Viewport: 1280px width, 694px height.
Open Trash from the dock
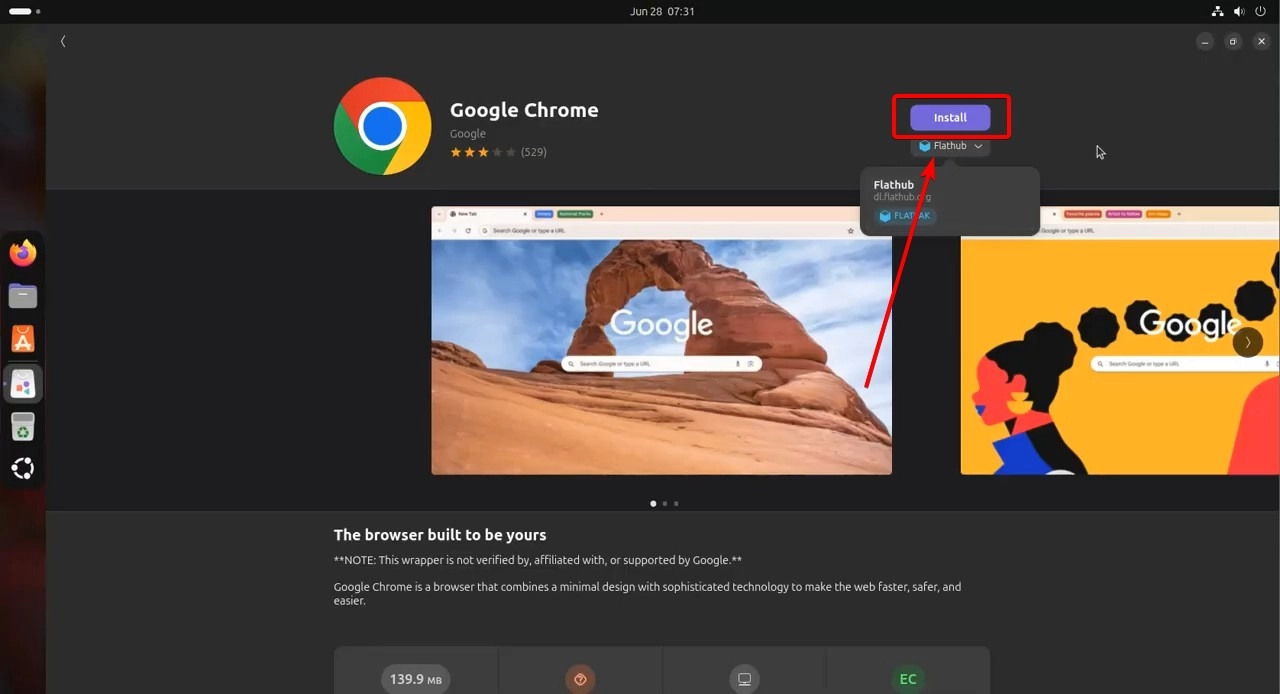click(23, 426)
